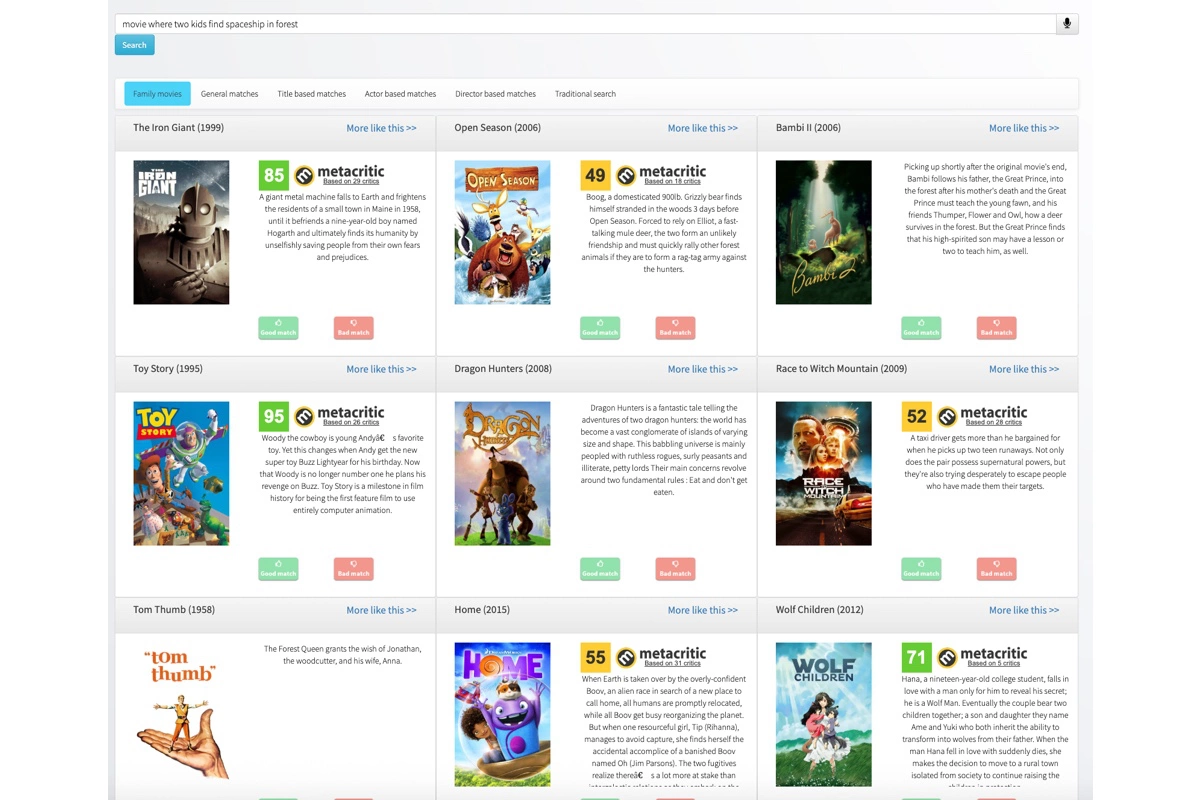Image resolution: width=1200 pixels, height=800 pixels.
Task: Mark The Iron Giant as Good match
Action: (278, 328)
